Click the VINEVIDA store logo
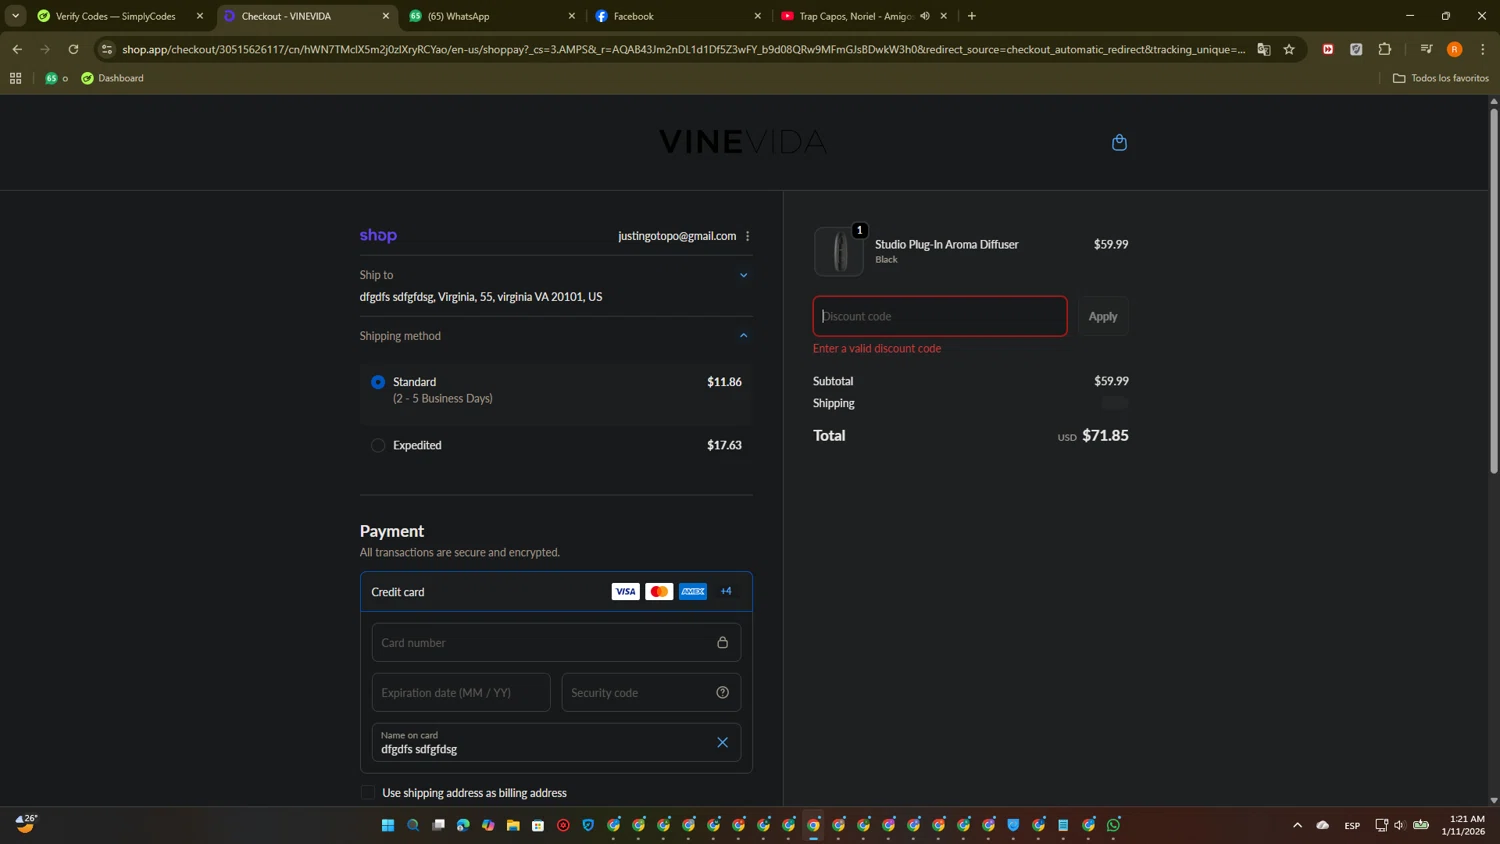Image resolution: width=1500 pixels, height=844 pixels. coord(743,142)
